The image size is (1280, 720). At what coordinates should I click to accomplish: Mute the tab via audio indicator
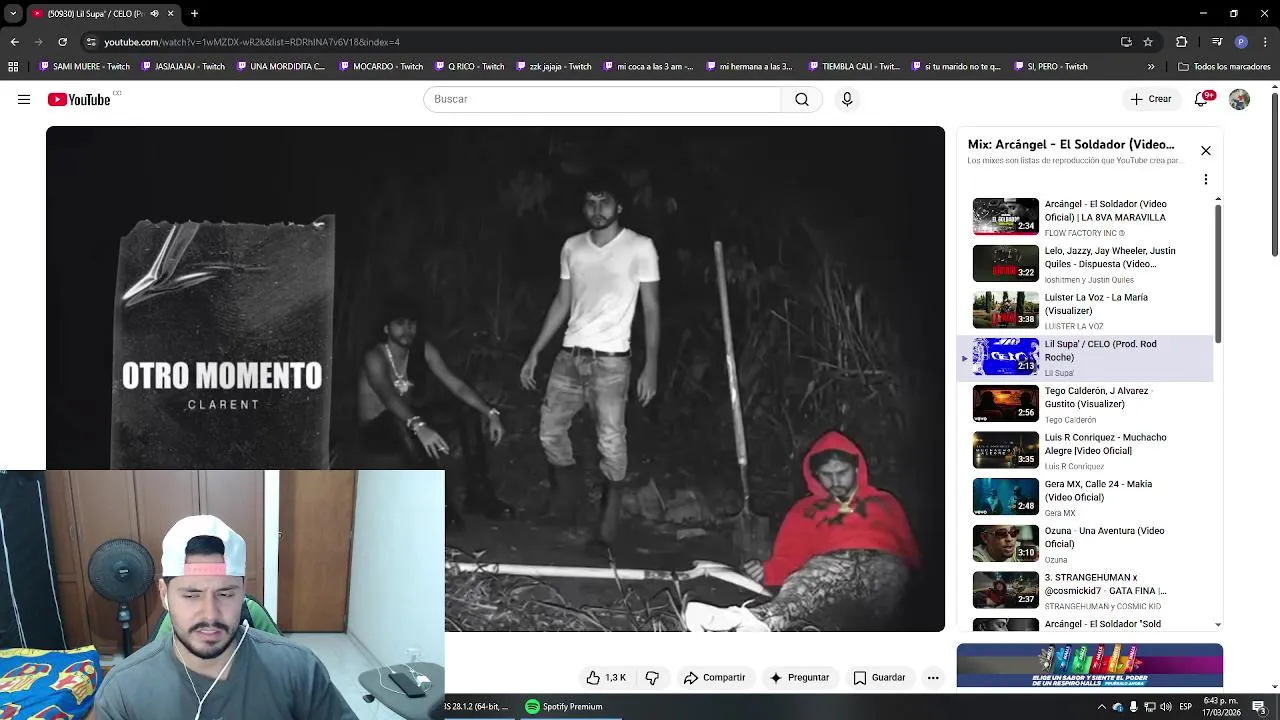click(154, 14)
